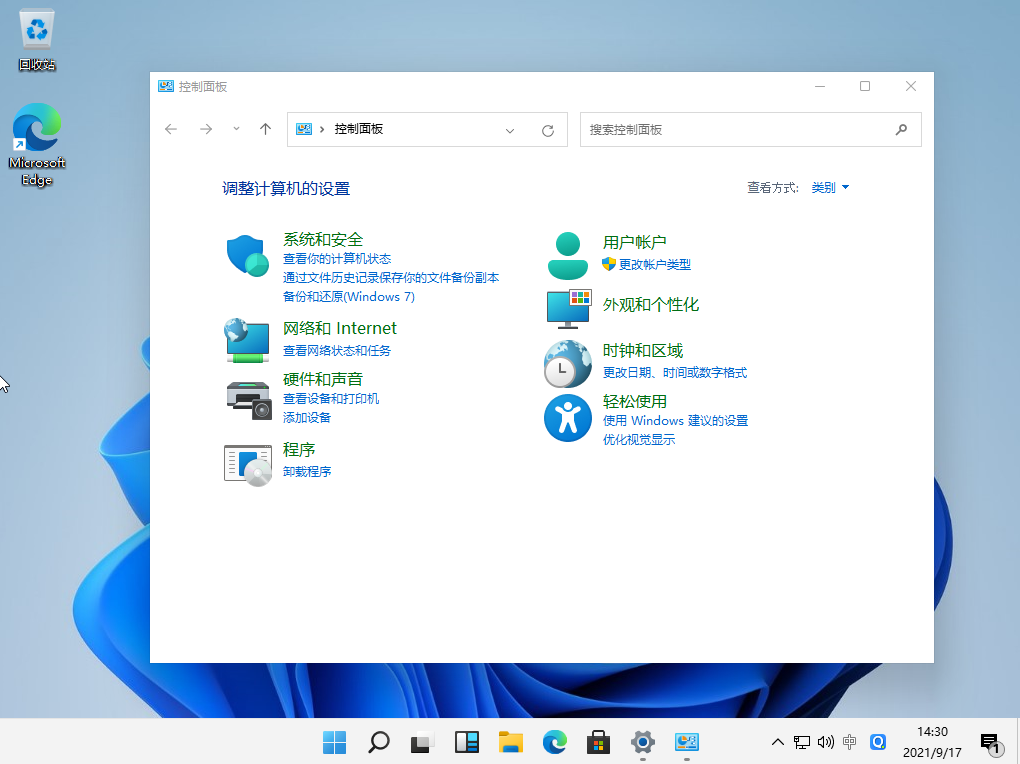Open the 回收站 on the desktop
The height and width of the screenshot is (764, 1020).
pos(37,30)
